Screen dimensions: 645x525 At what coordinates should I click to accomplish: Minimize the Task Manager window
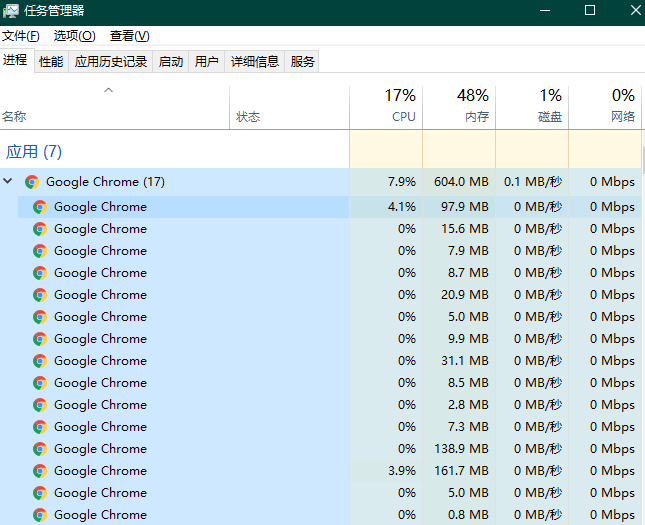(545, 11)
